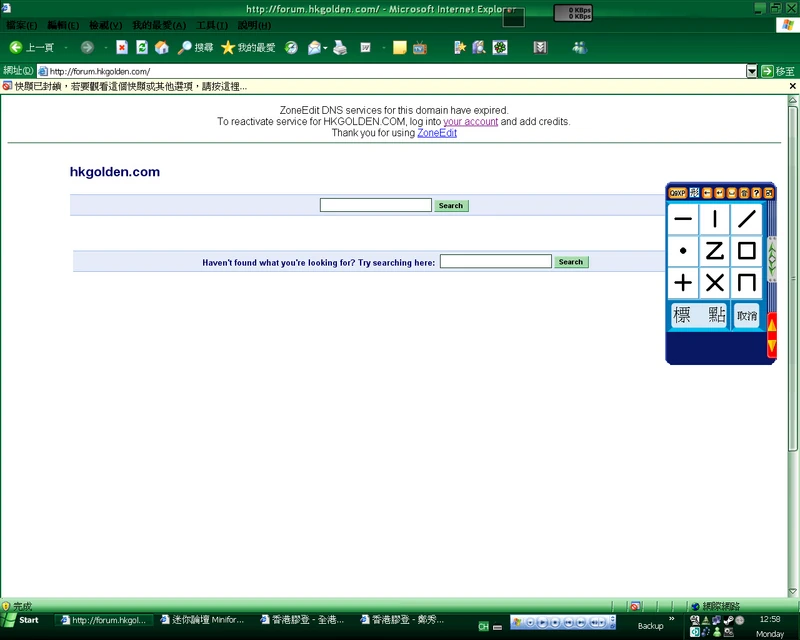The height and width of the screenshot is (640, 800).
Task: Click the Messenger people icon in toolbar
Action: point(580,47)
